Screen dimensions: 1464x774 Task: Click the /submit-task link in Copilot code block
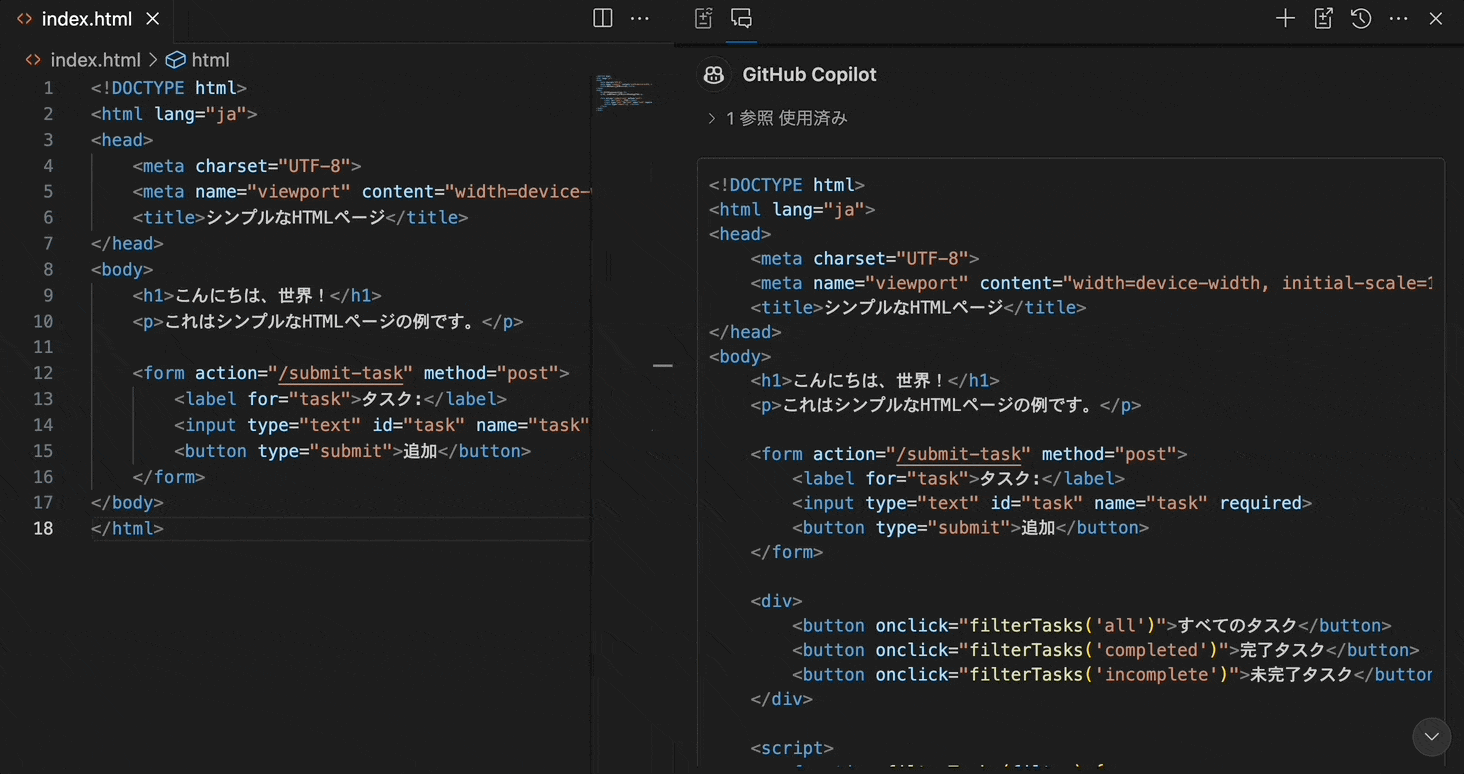pos(958,454)
